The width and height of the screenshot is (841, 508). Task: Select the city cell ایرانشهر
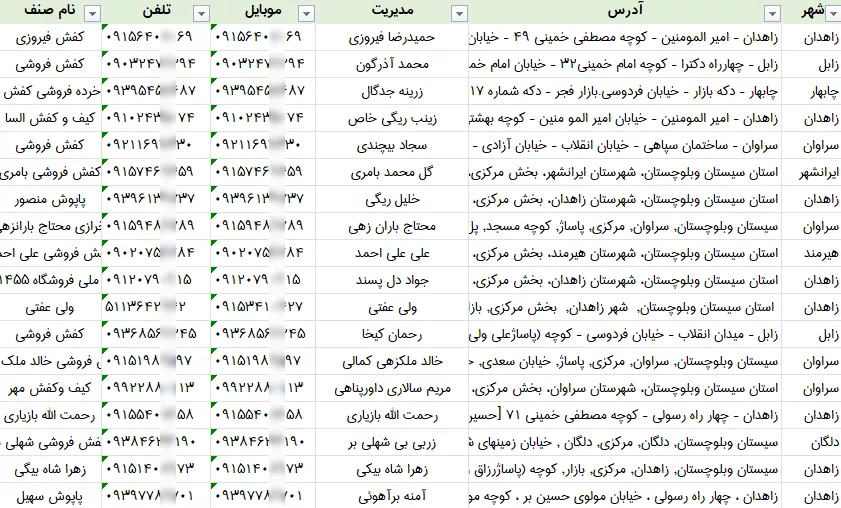812,172
